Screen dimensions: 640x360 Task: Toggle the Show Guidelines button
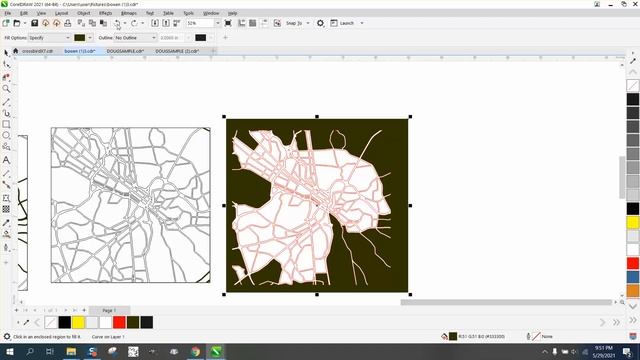click(264, 23)
